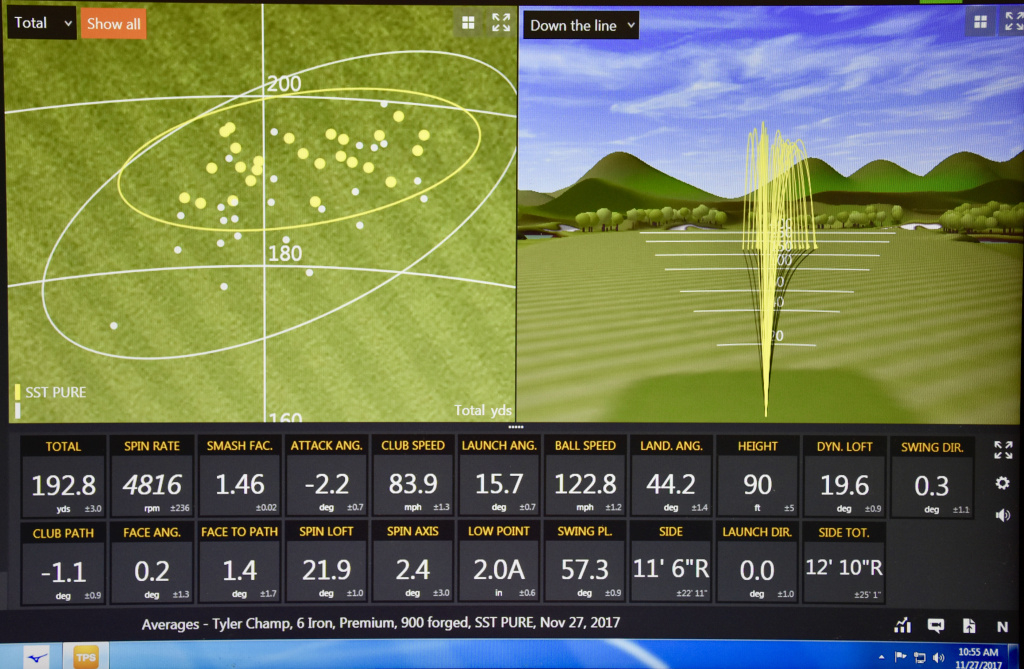Select the TPS app in the taskbar
This screenshot has width=1024, height=669.
pos(85,657)
